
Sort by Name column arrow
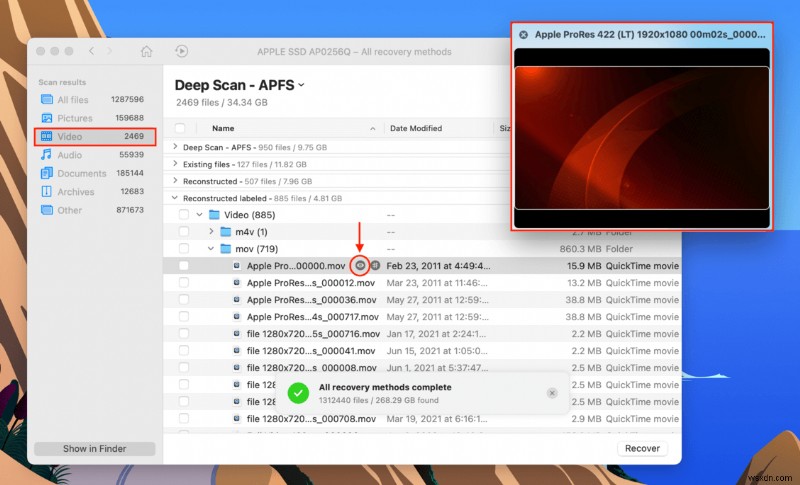pyautogui.click(x=372, y=129)
